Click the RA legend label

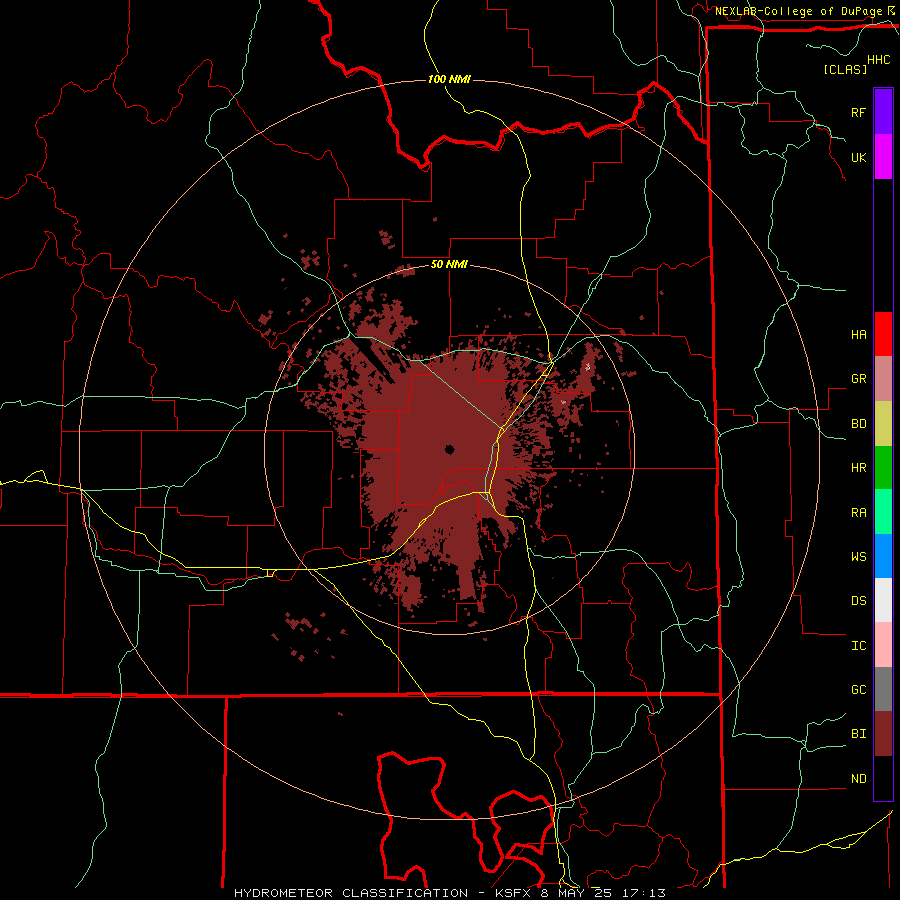[x=859, y=513]
